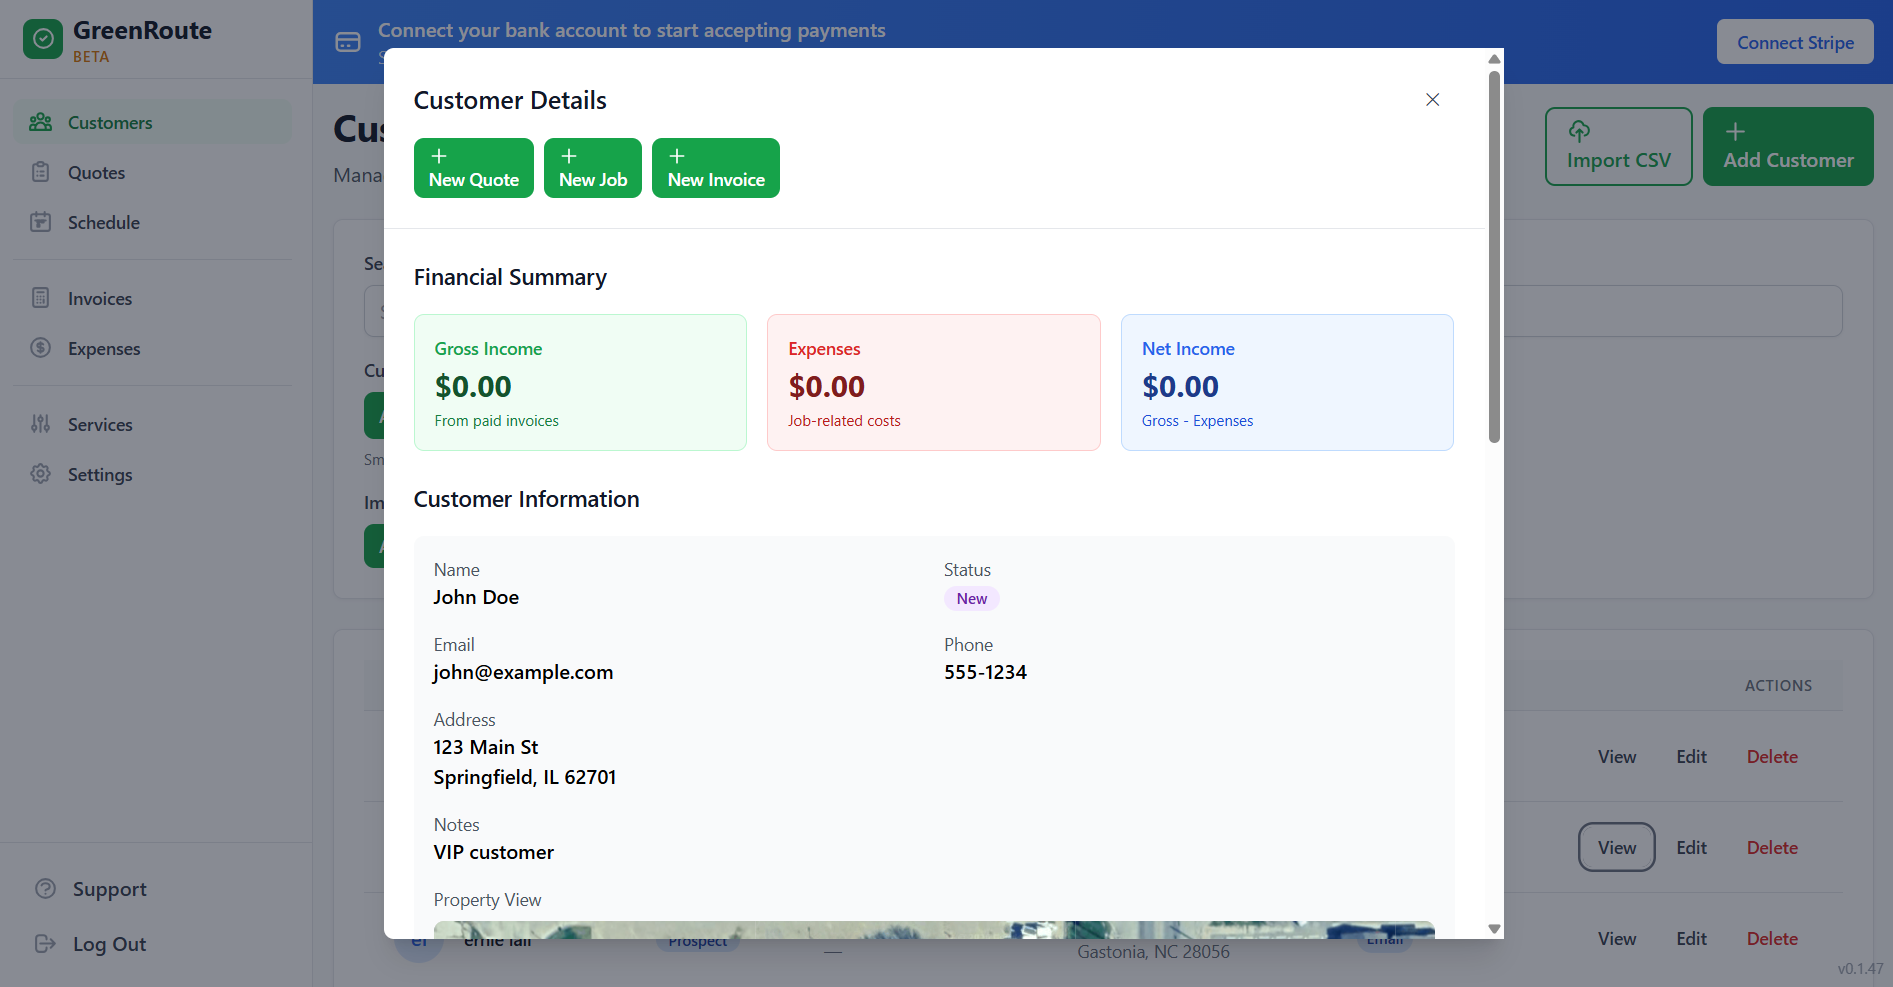Go to Schedule page label
This screenshot has height=987, width=1893.
tap(104, 223)
